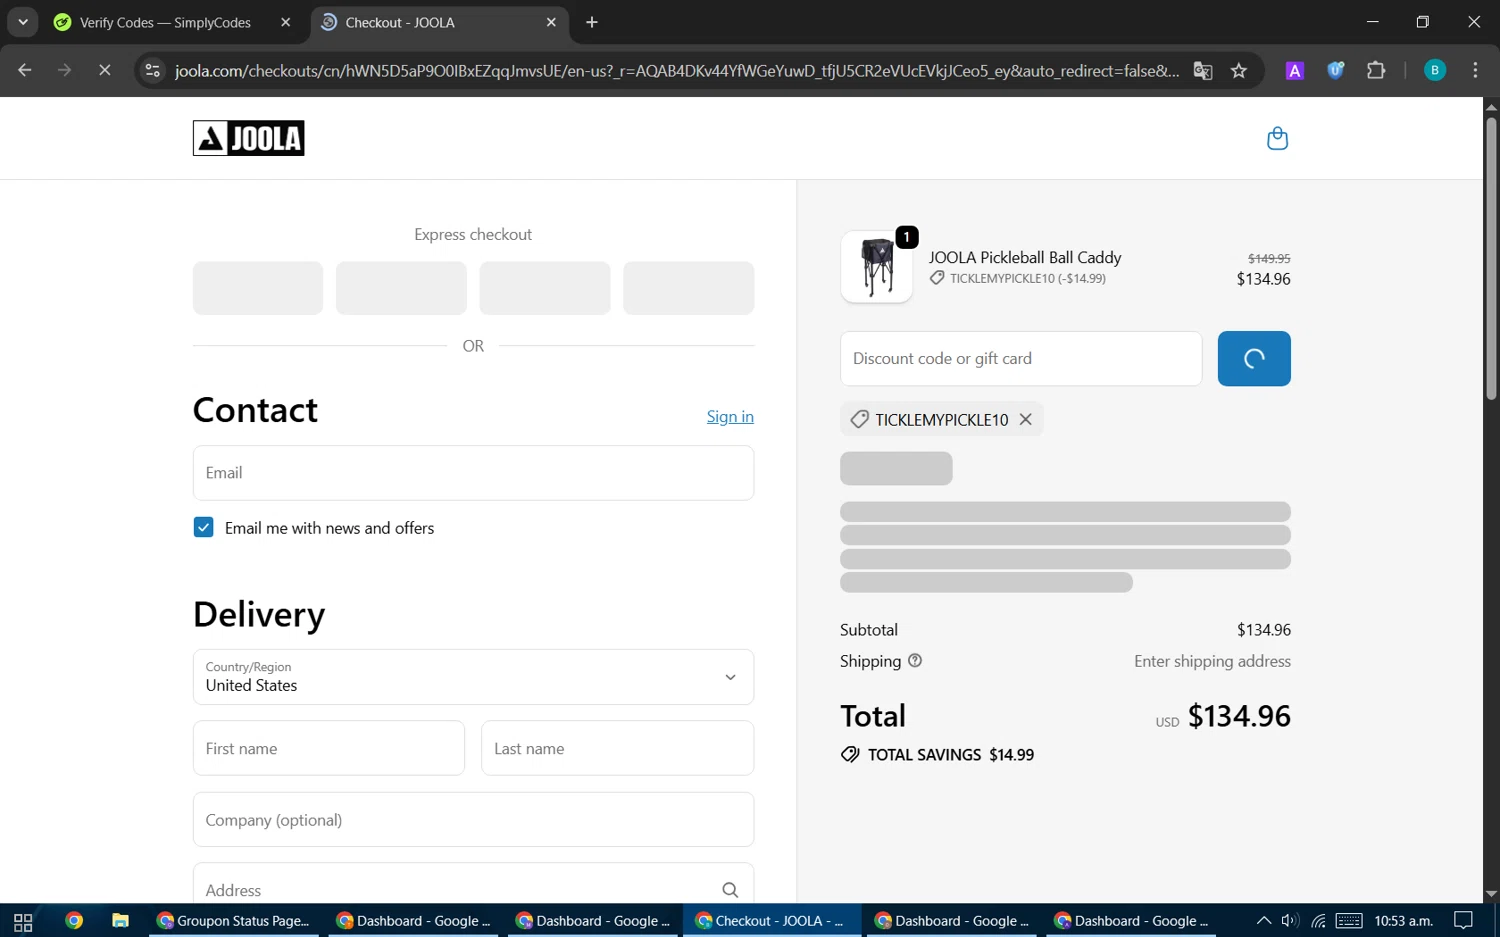Click the TOTAL SAVINGS $14.99 text

(950, 755)
